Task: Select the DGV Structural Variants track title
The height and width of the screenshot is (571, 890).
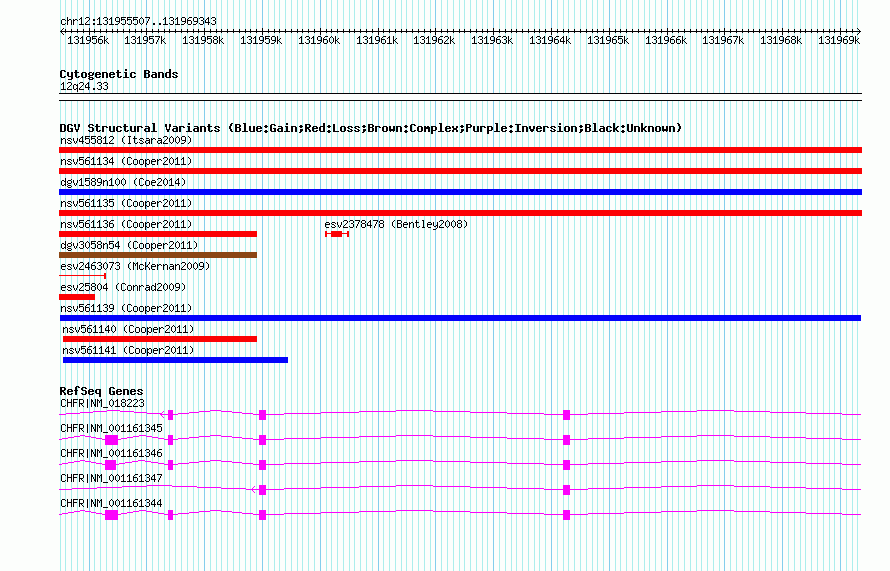Action: [371, 128]
